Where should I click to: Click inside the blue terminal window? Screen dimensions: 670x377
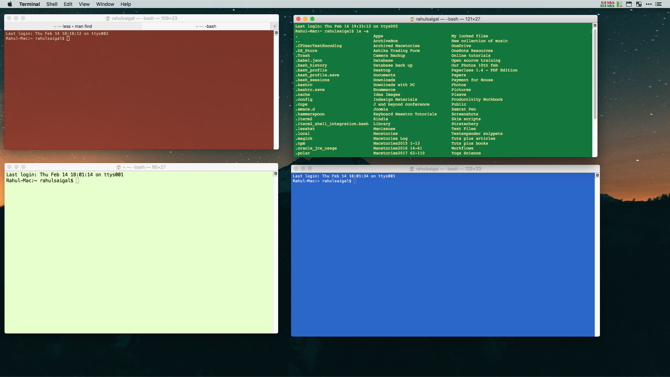(x=443, y=256)
